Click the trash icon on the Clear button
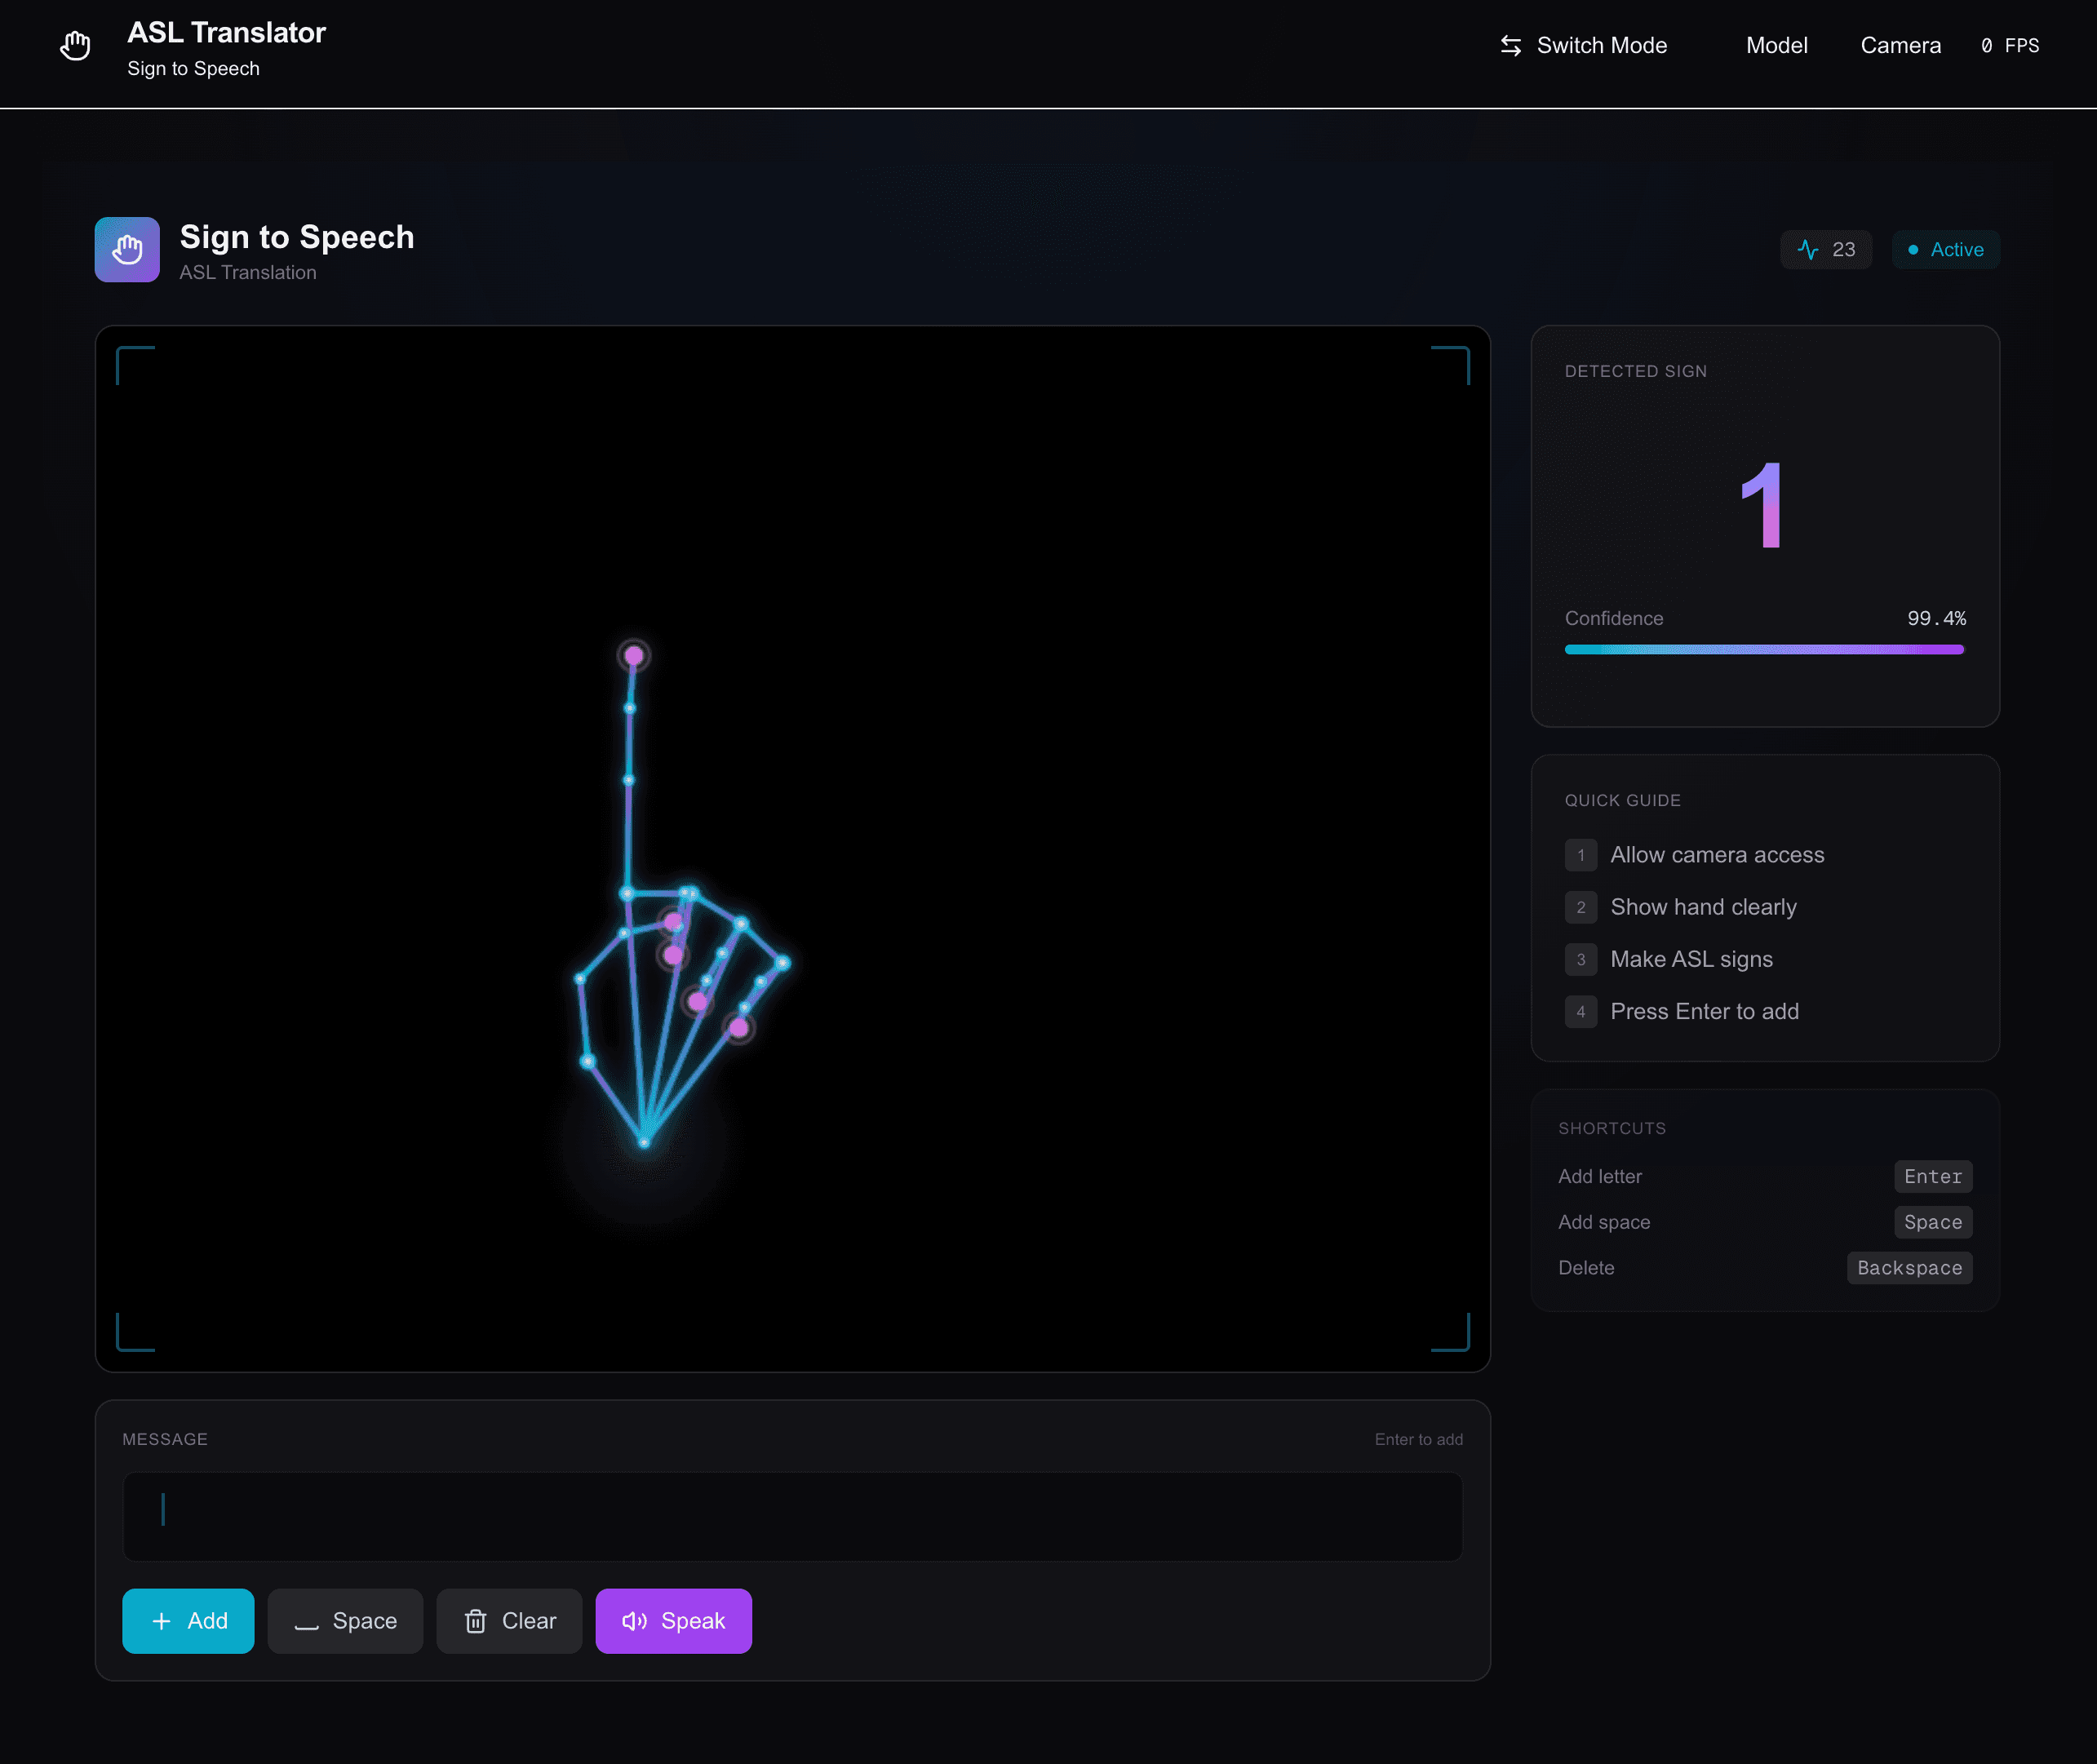Image resolution: width=2097 pixels, height=1764 pixels. [x=477, y=1621]
